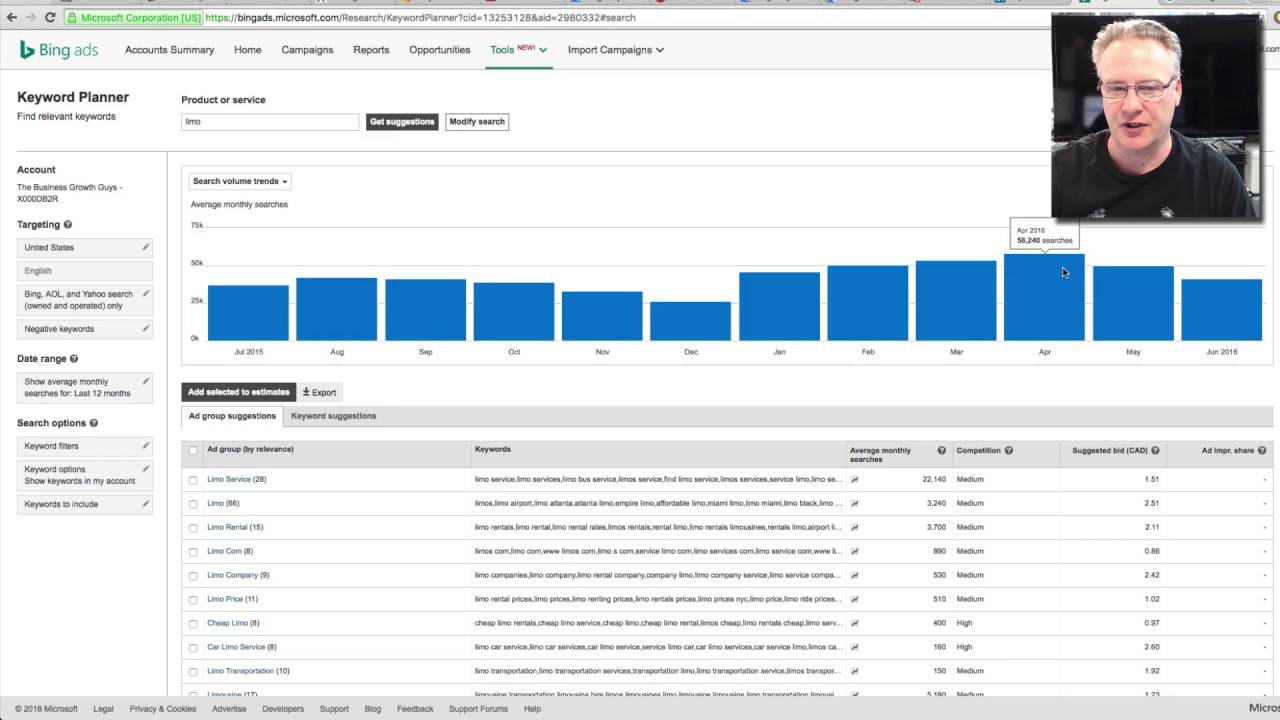The image size is (1280, 720).
Task: Check the Limo Com ad group box
Action: point(193,552)
